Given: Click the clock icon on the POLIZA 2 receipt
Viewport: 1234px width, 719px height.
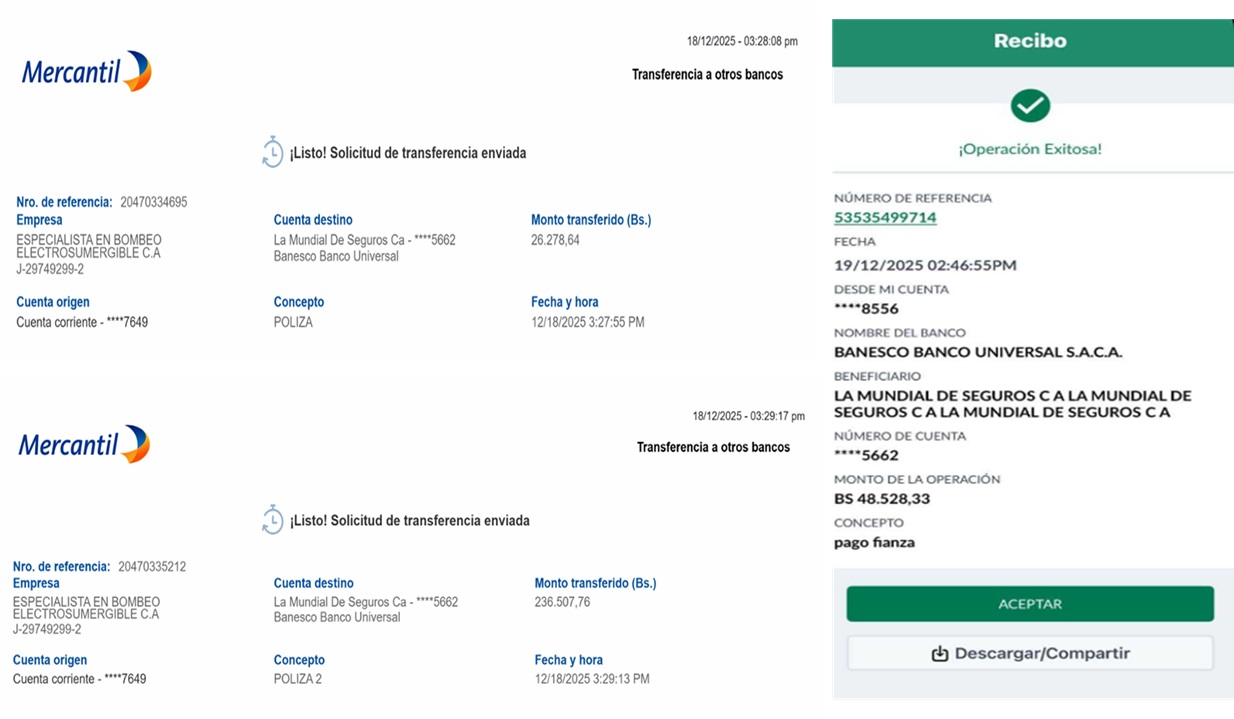Looking at the screenshot, I should point(272,519).
